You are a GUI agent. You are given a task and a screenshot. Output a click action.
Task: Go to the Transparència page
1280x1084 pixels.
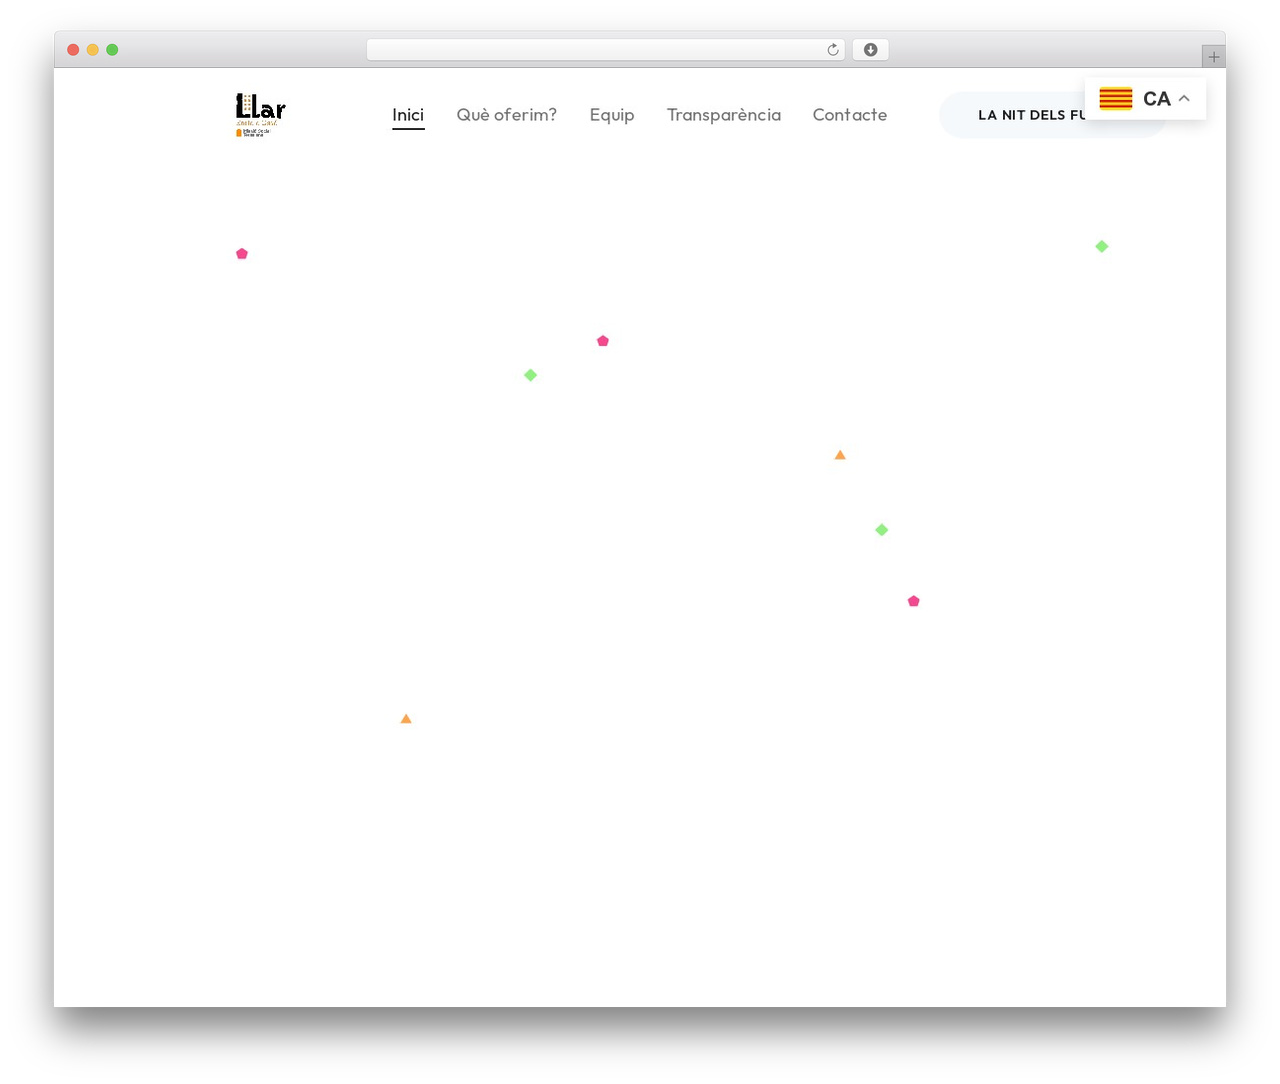(724, 115)
